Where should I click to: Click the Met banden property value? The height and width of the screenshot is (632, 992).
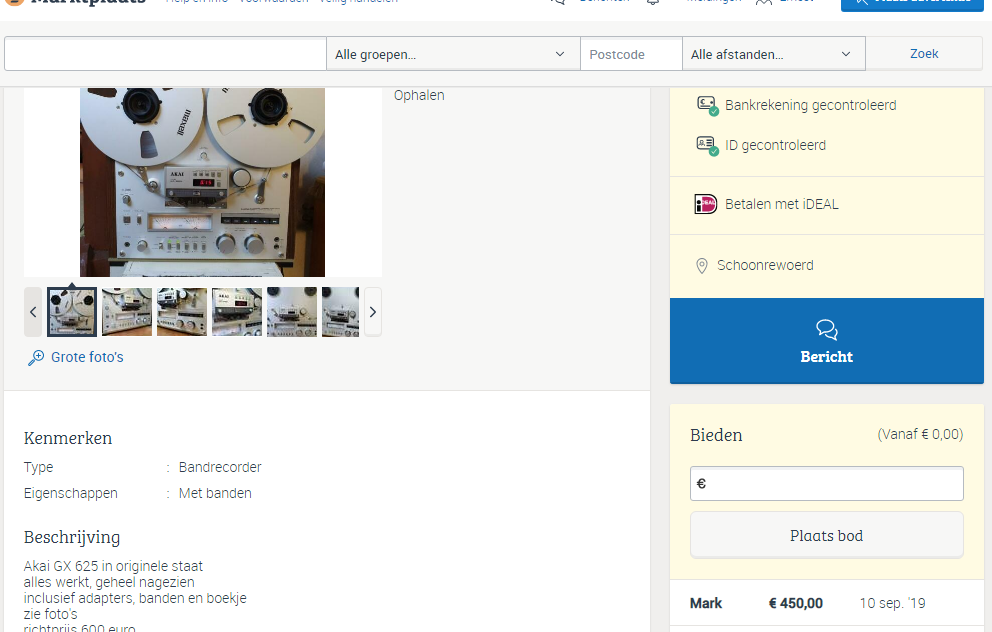pos(215,493)
